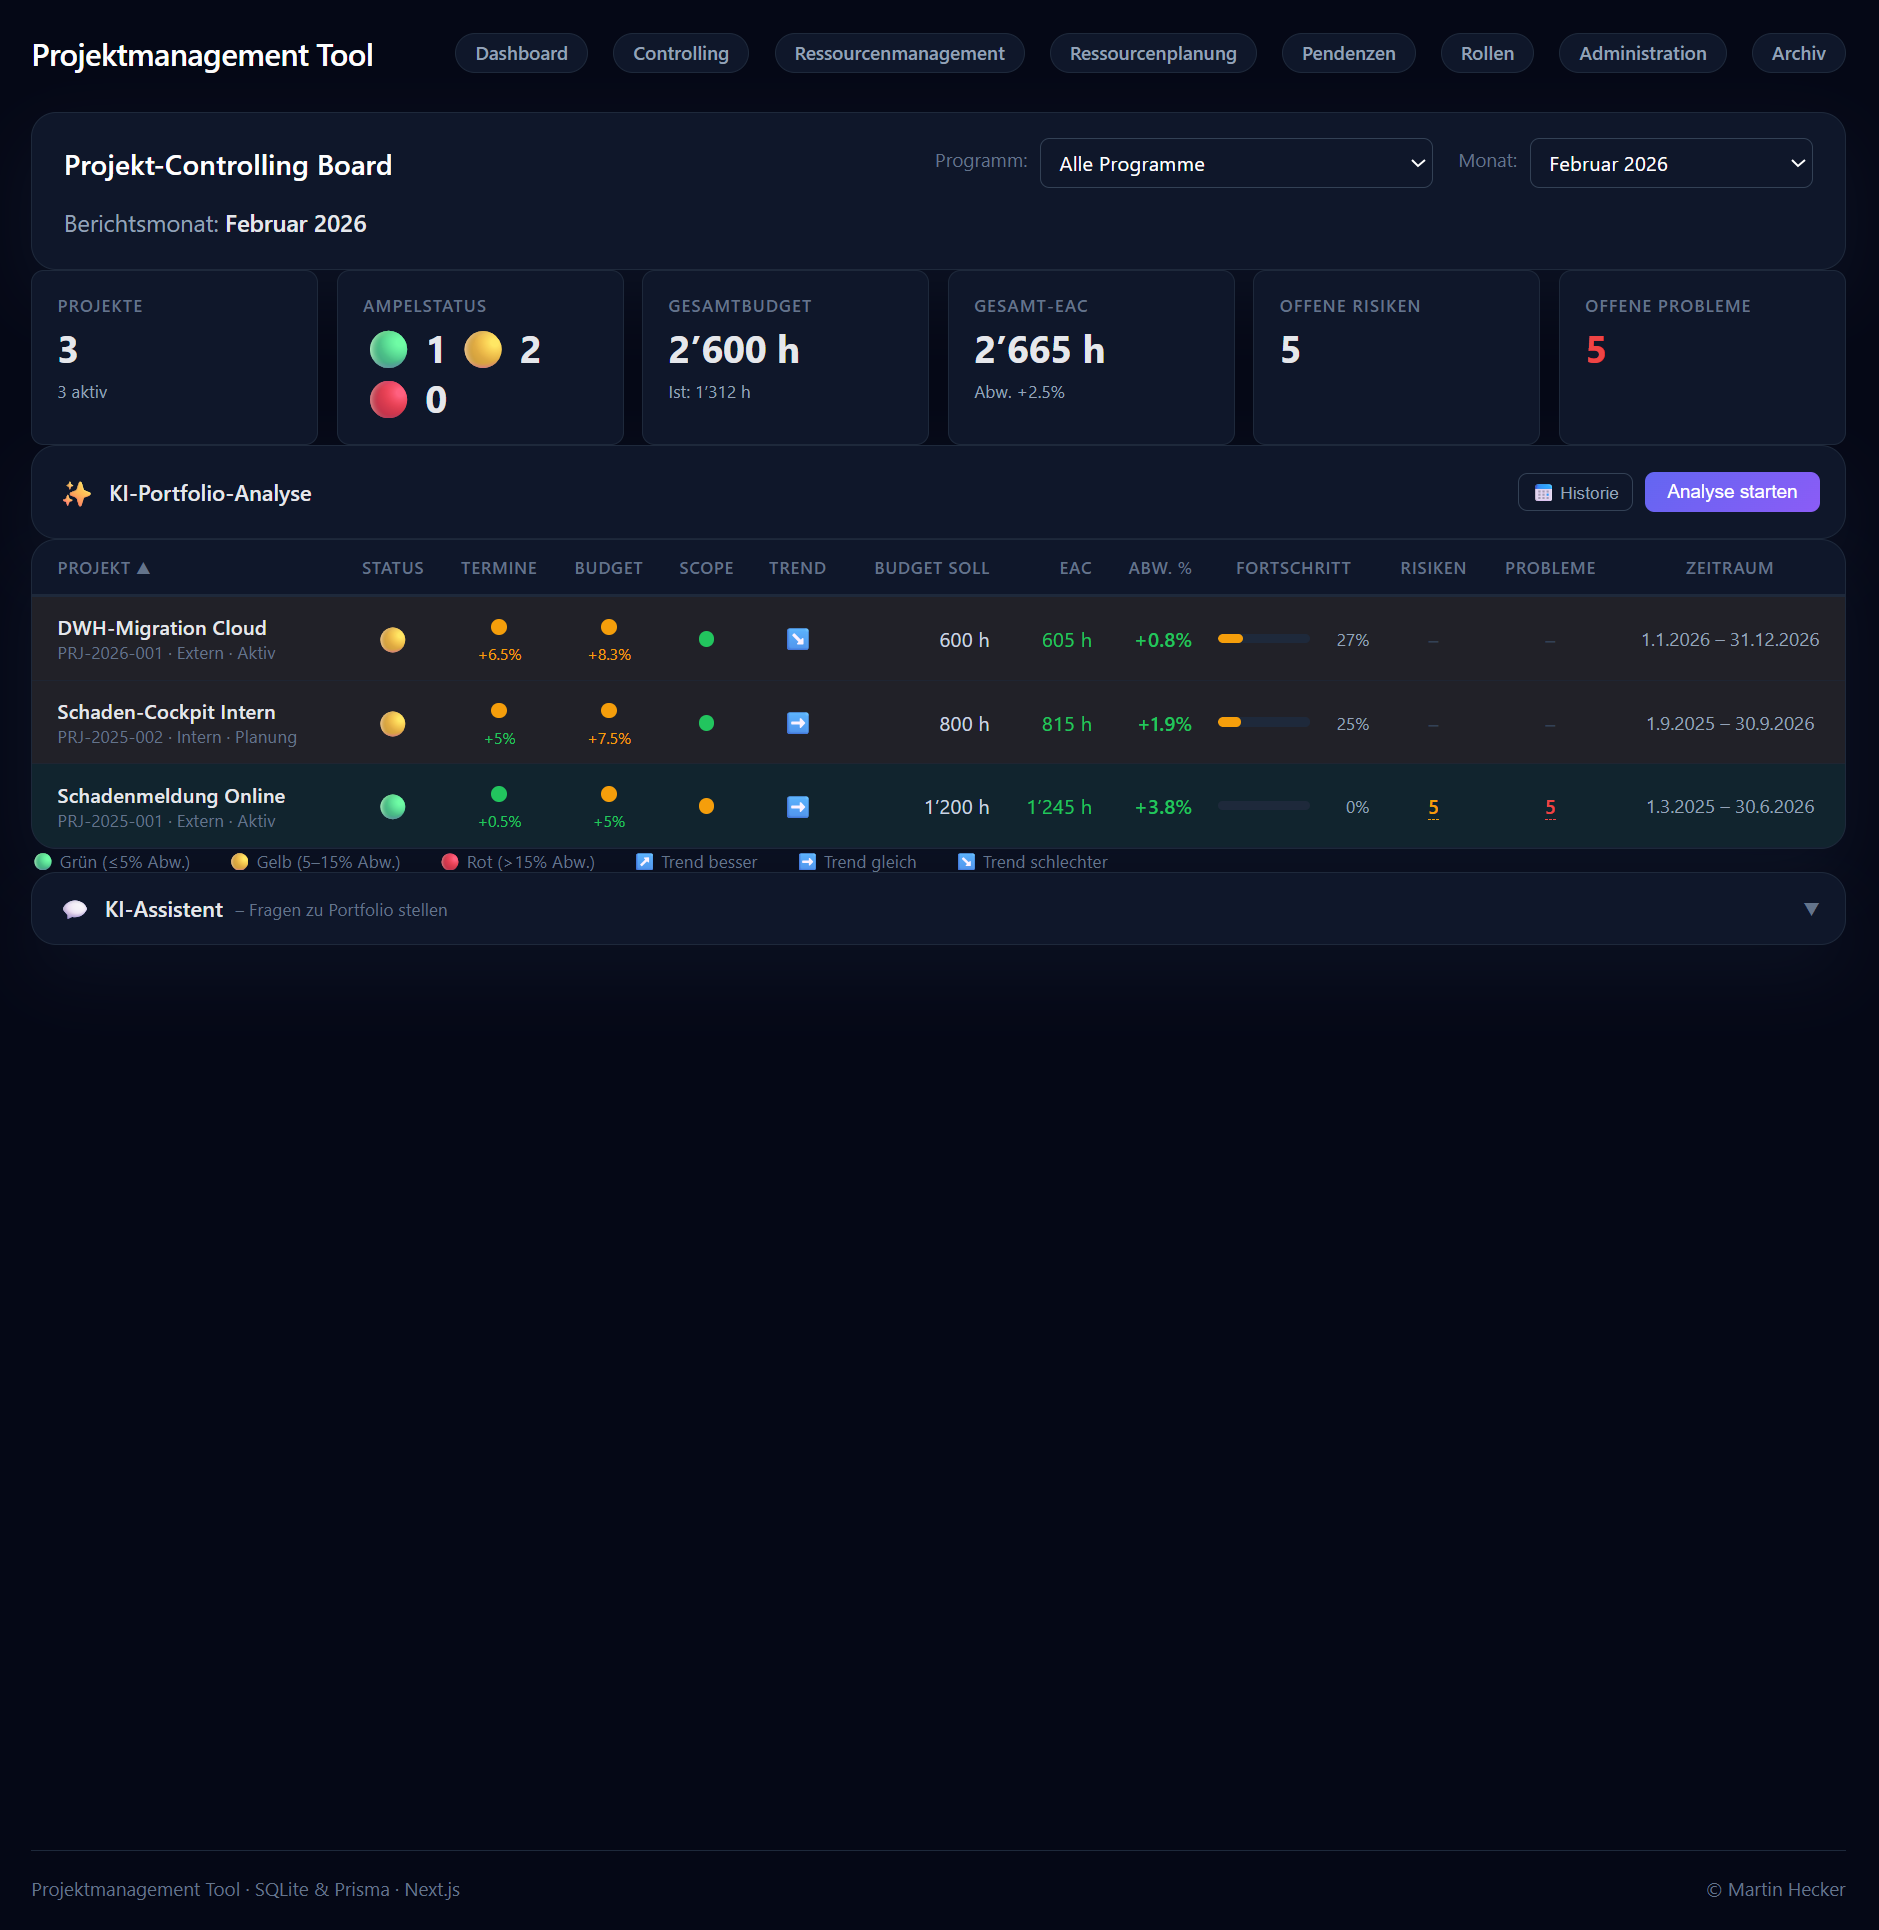This screenshot has width=1879, height=1930.
Task: Open risks count 5 for Schadenmeldung Online
Action: point(1433,807)
